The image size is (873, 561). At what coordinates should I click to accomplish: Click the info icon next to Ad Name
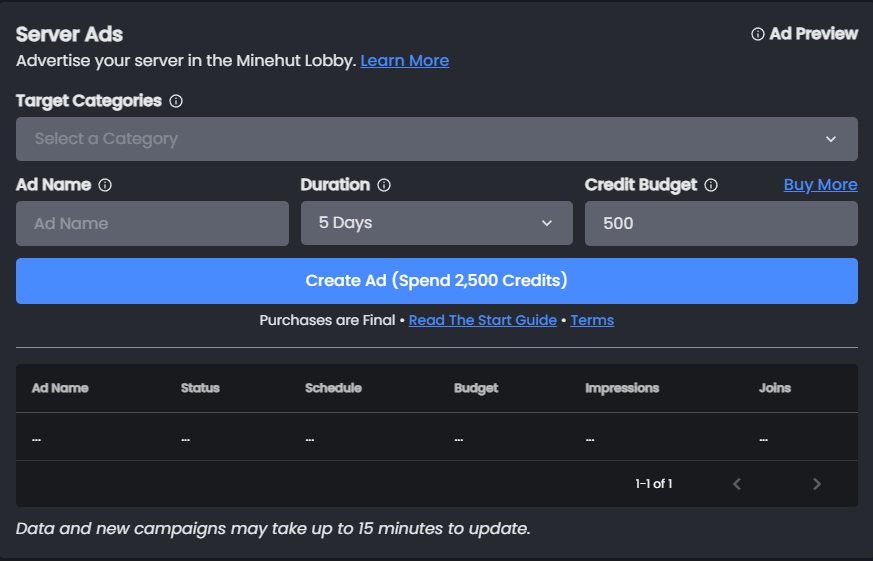coord(105,185)
